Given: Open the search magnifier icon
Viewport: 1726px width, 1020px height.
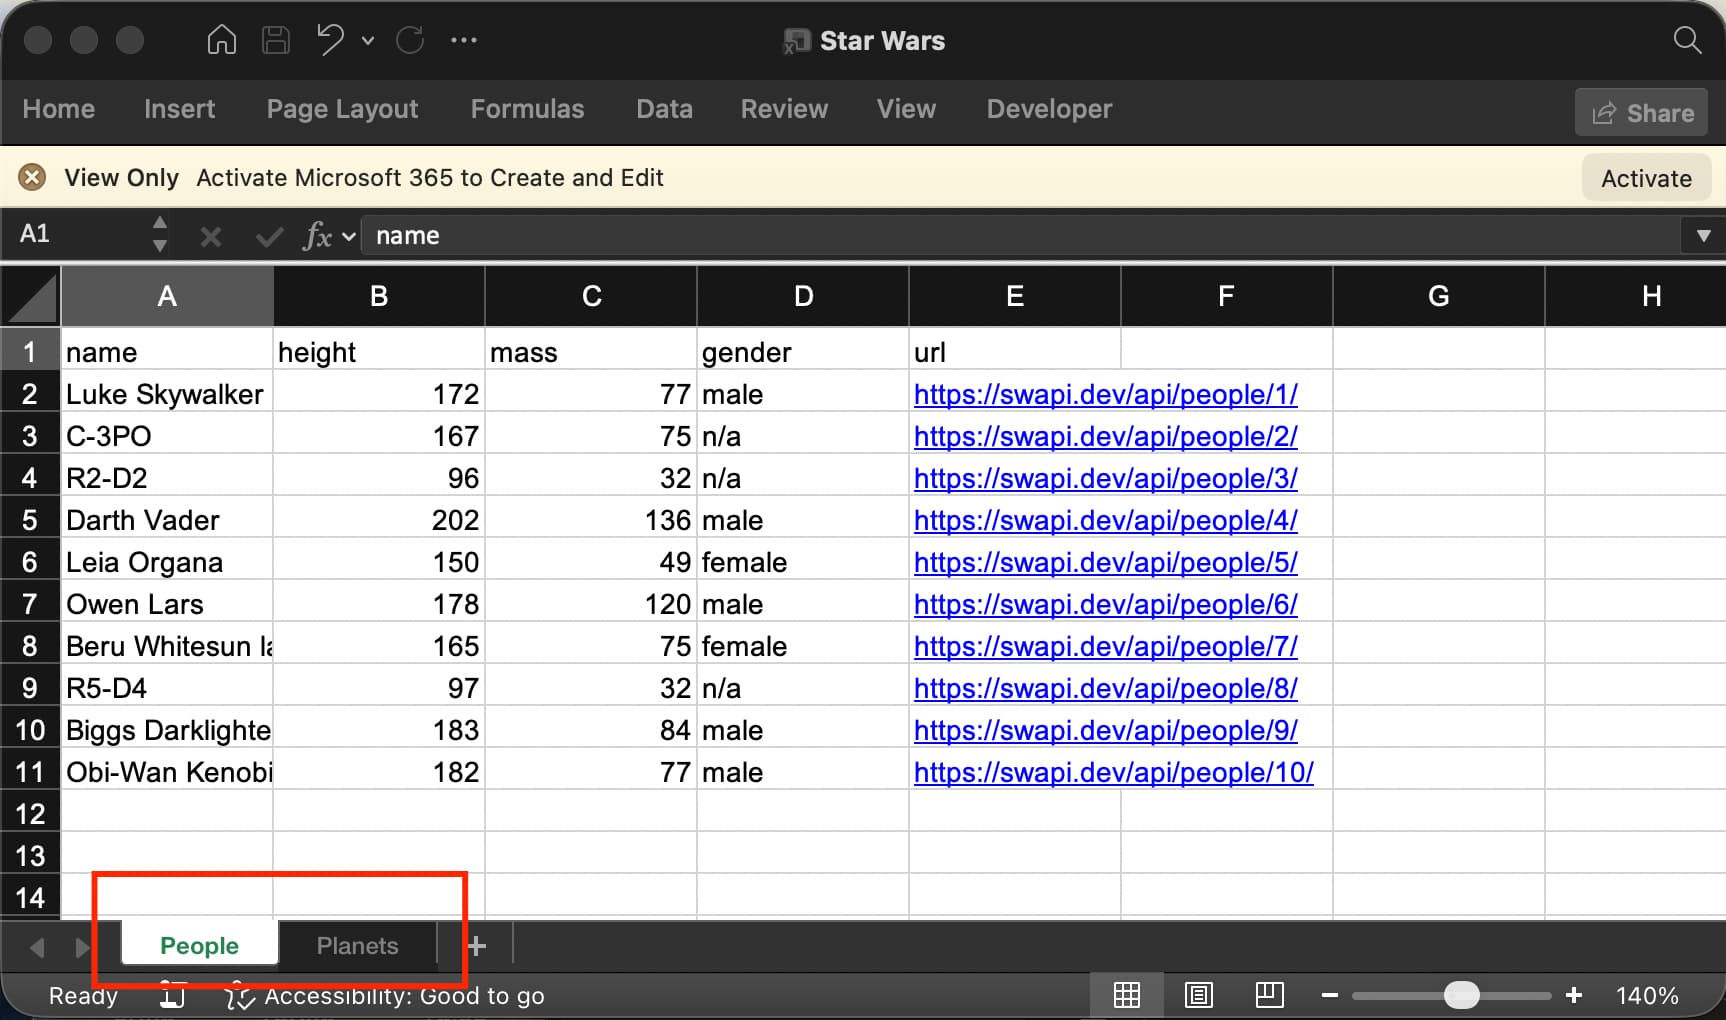Looking at the screenshot, I should click(1687, 40).
